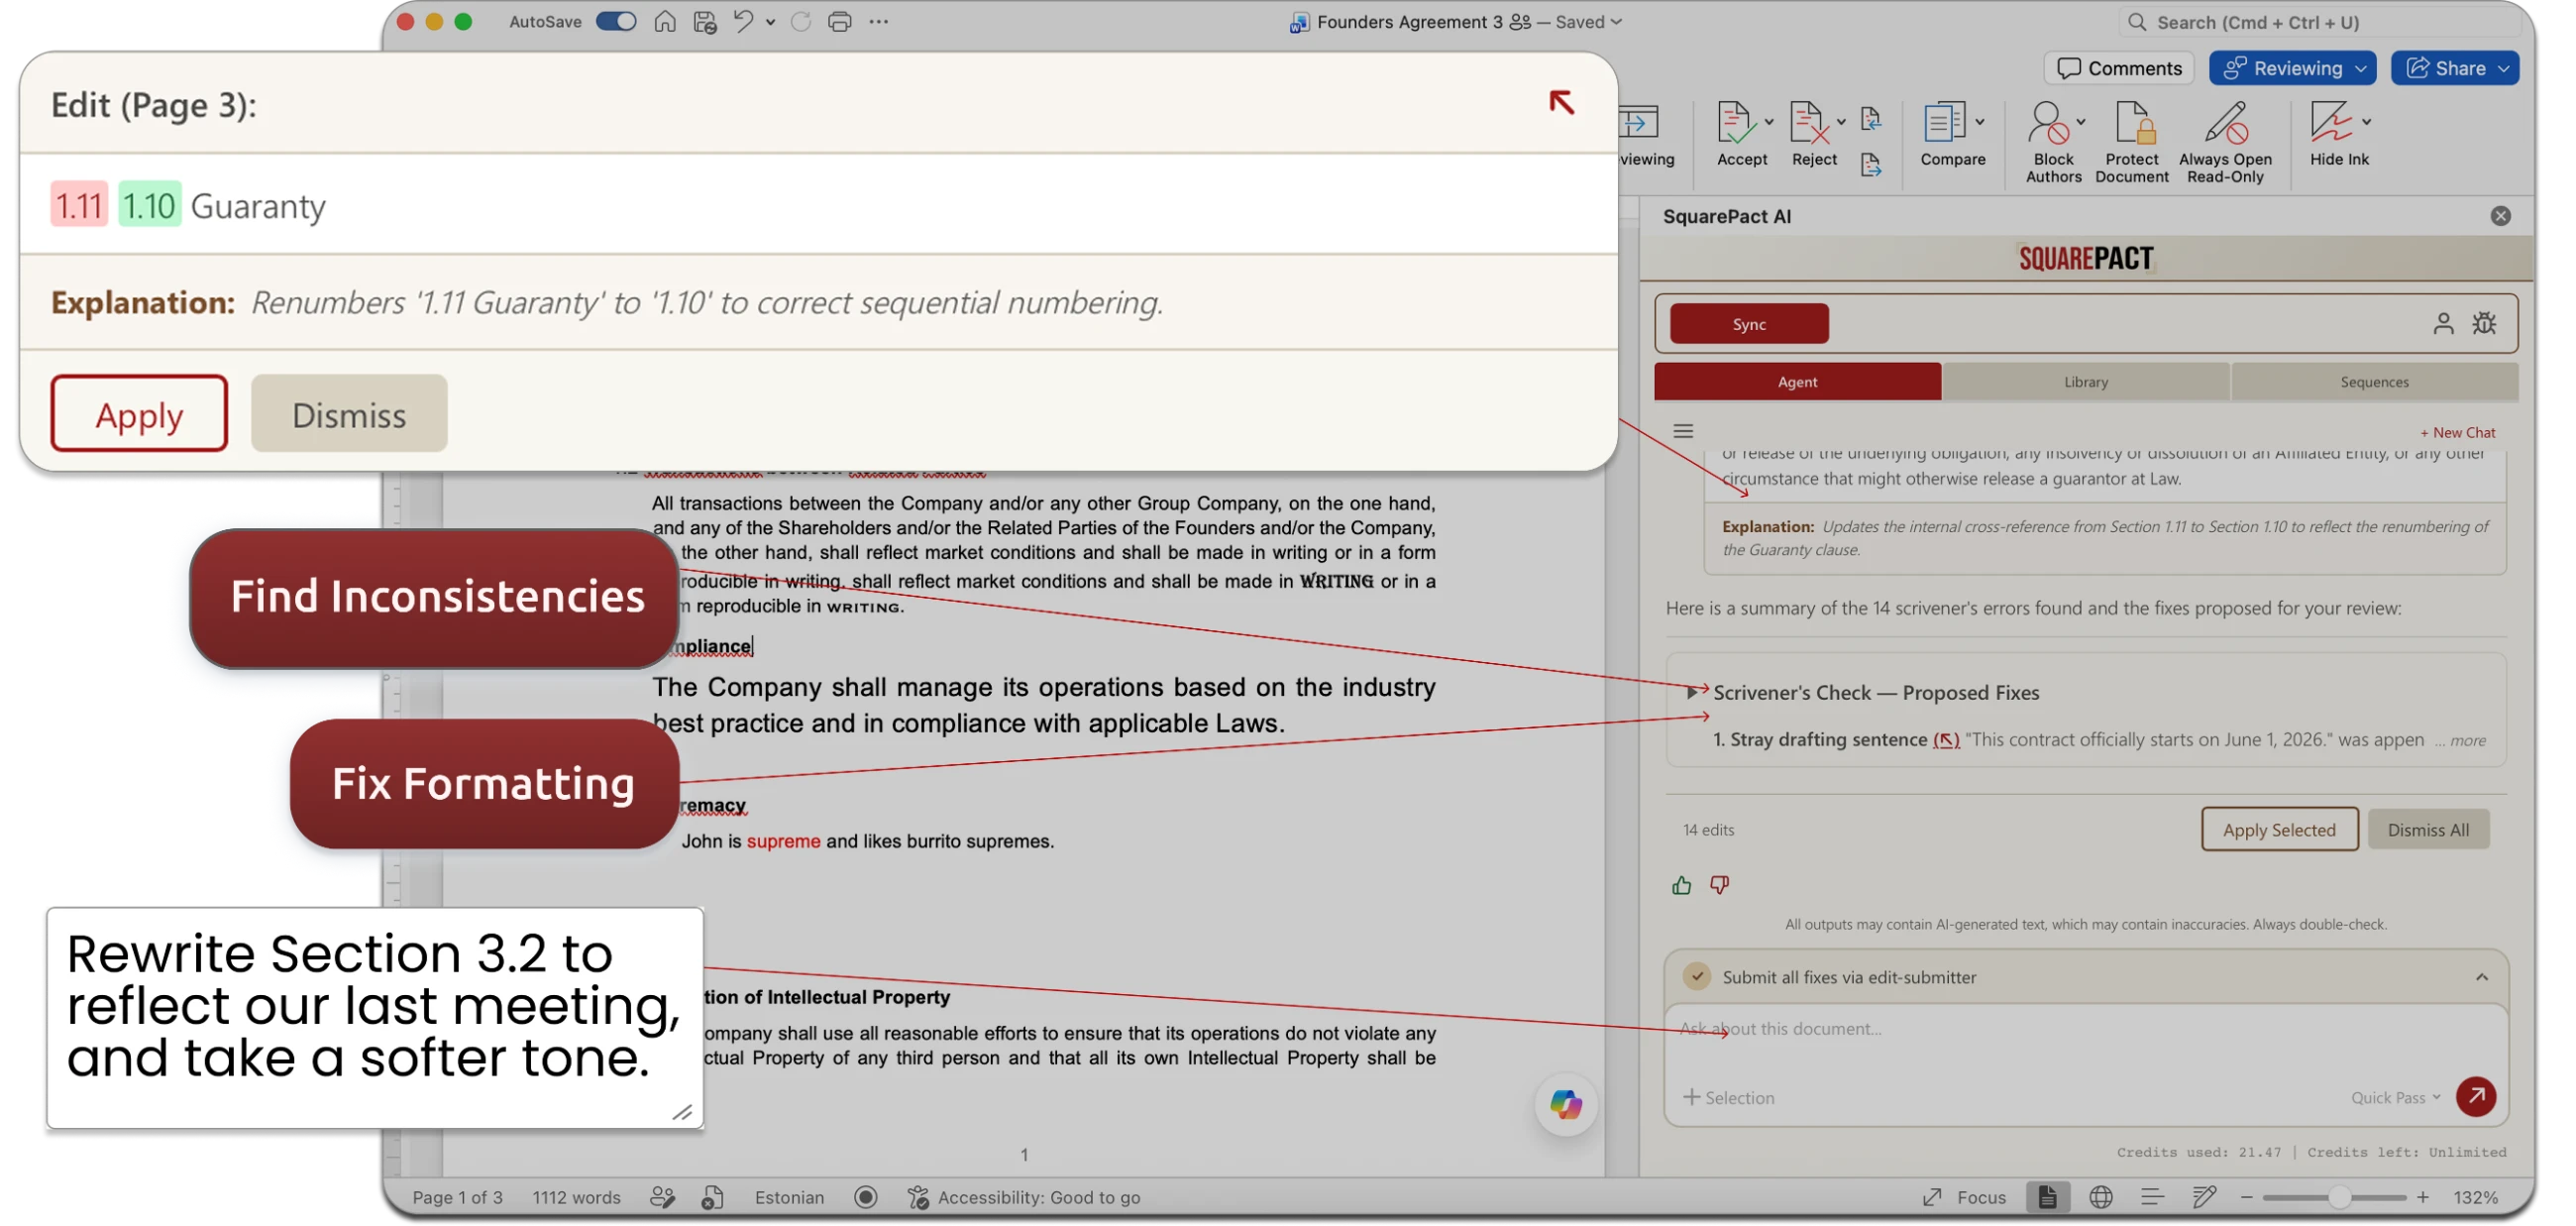Switch to Web Layout view icon
This screenshot has width=2576, height=1226.
click(x=2101, y=1197)
